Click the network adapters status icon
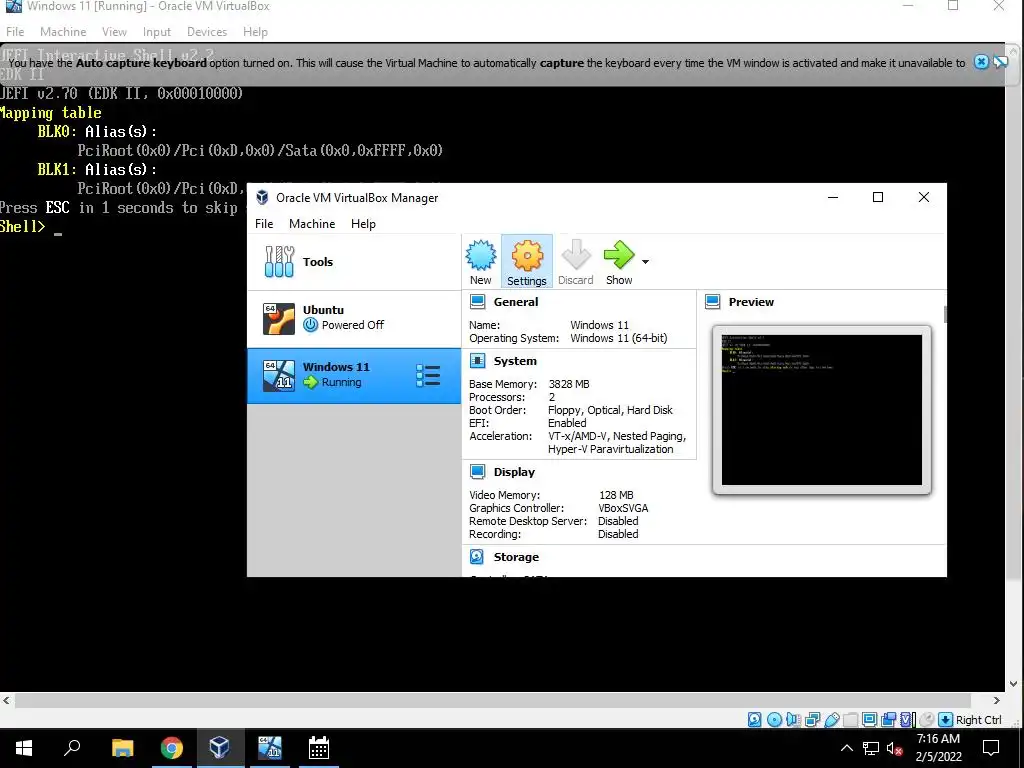This screenshot has width=1024, height=768. 812,720
